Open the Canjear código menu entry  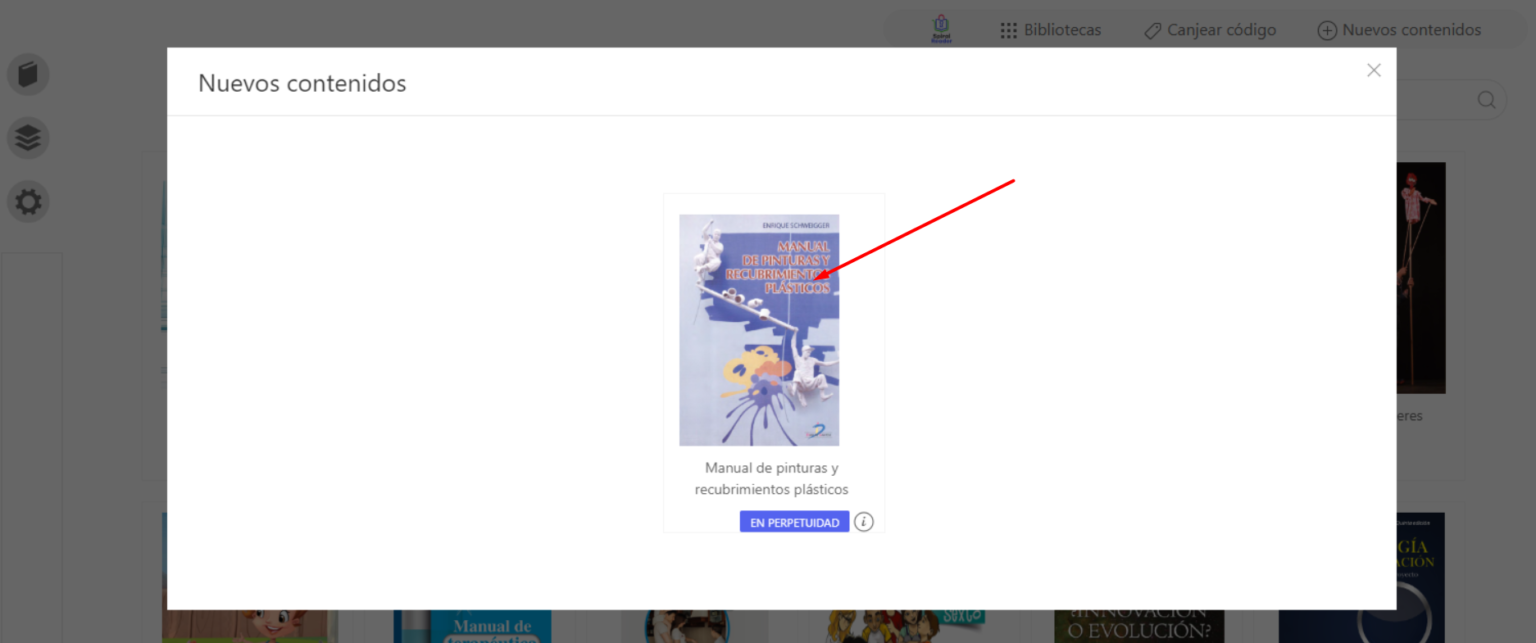(x=1222, y=30)
